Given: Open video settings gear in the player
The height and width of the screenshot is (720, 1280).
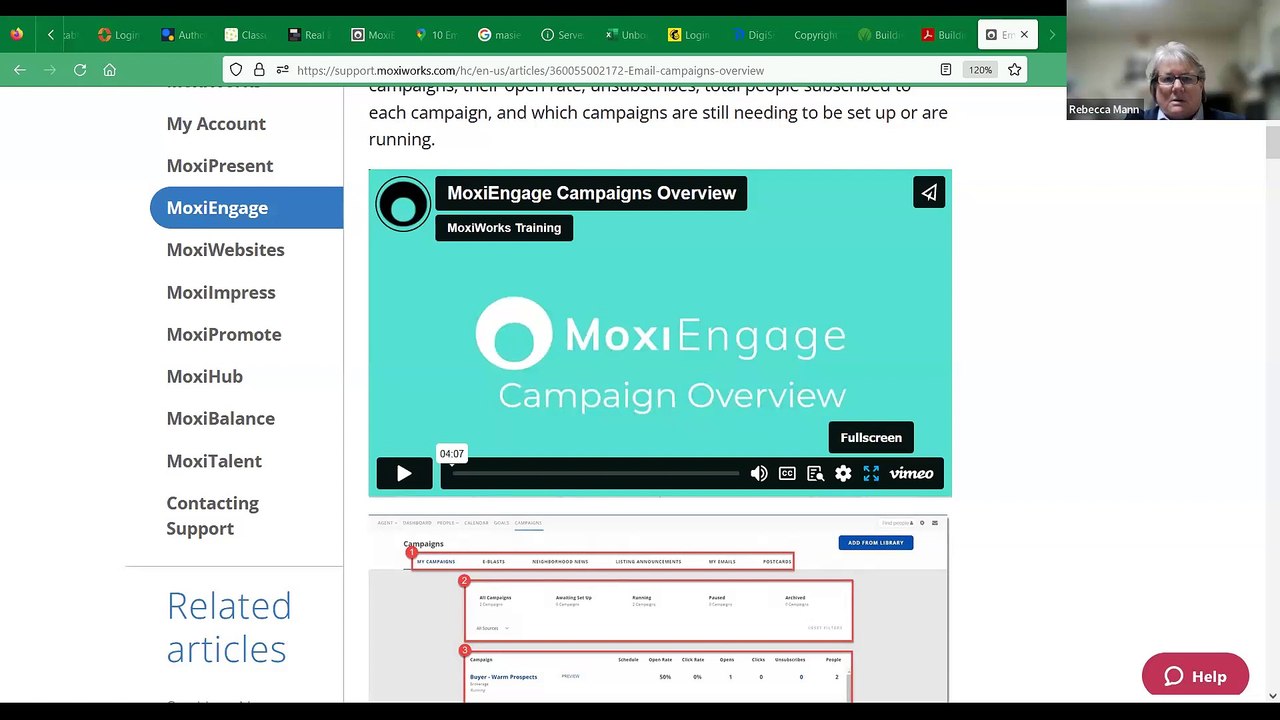Looking at the screenshot, I should point(843,474).
